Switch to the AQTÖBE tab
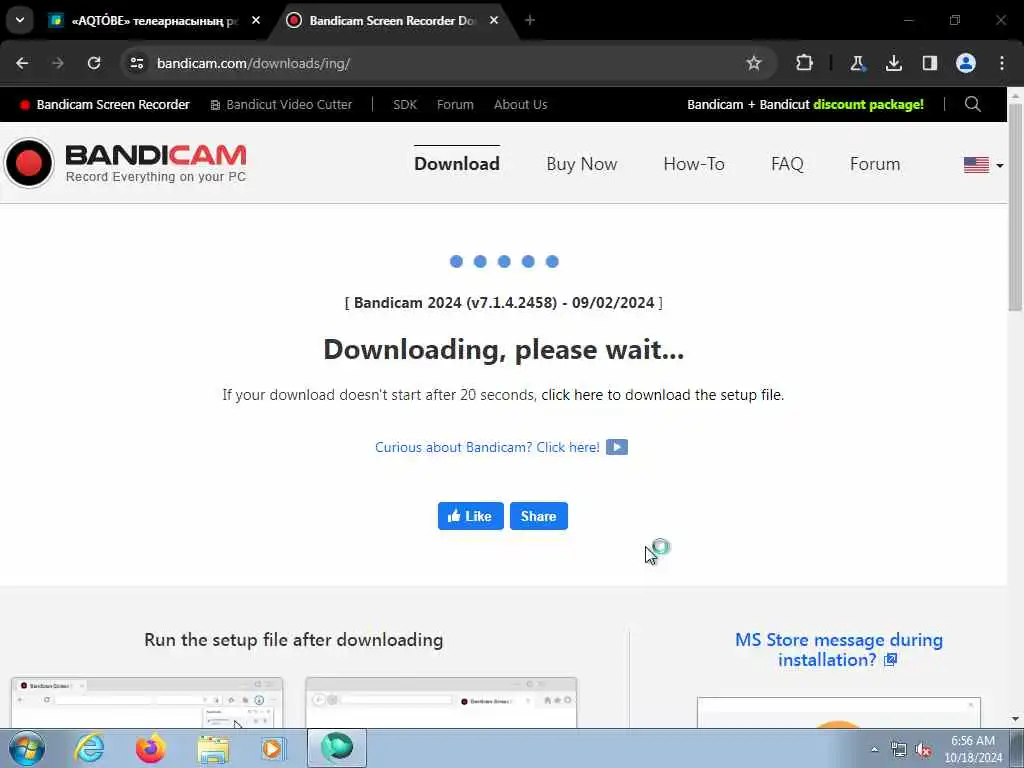The height and width of the screenshot is (768, 1024). click(154, 21)
